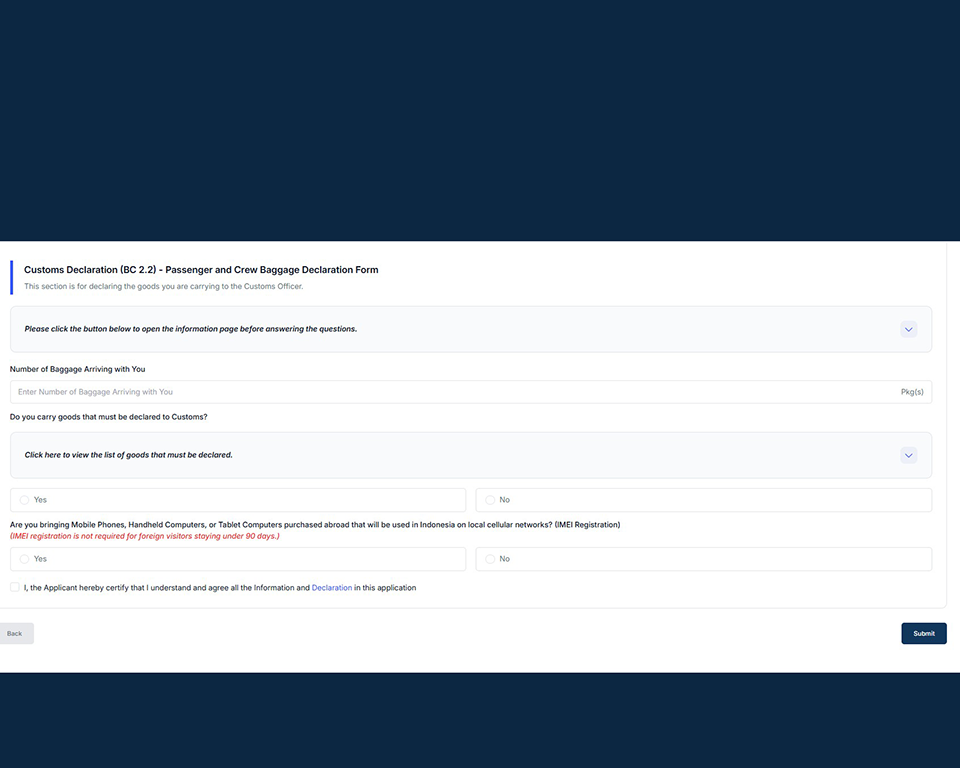Open the 'Please click the button below' panel
960x768 pixels.
coord(471,329)
